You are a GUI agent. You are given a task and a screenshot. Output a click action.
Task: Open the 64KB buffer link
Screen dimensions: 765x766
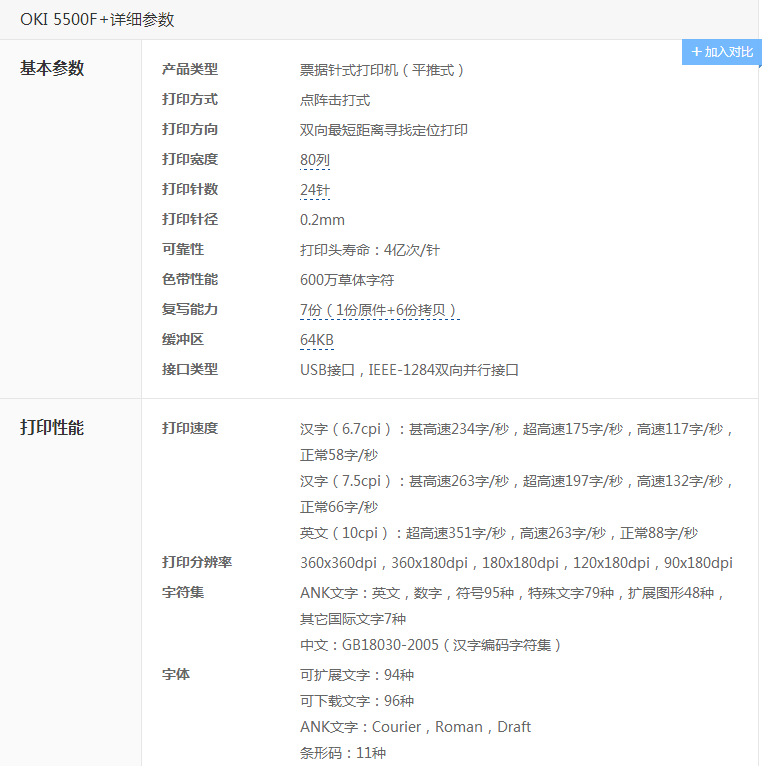(317, 340)
